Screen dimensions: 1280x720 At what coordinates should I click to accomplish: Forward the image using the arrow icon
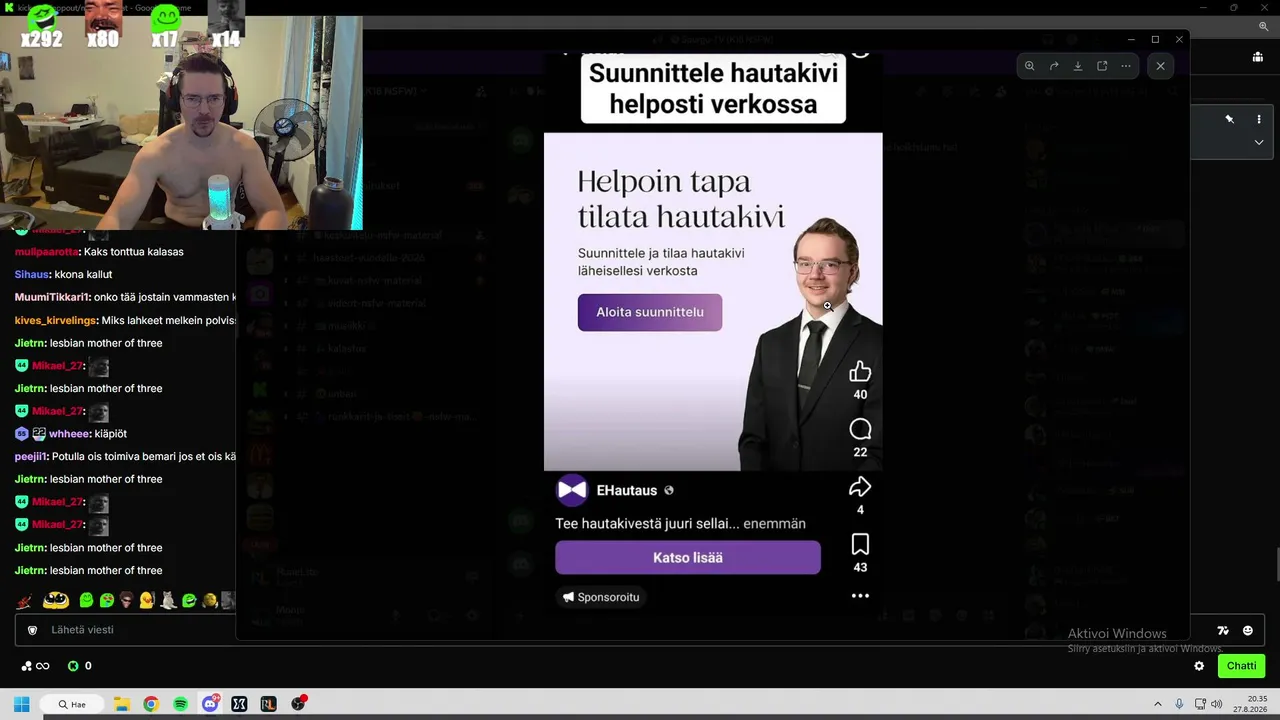1054,66
